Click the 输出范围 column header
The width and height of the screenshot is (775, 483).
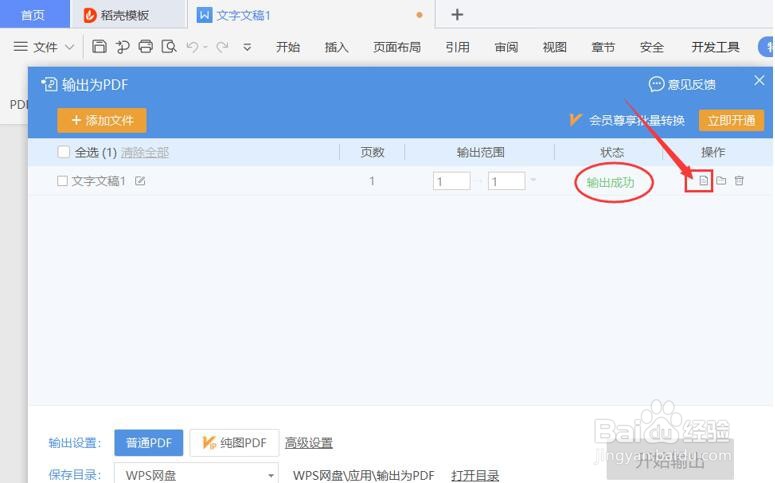480,152
